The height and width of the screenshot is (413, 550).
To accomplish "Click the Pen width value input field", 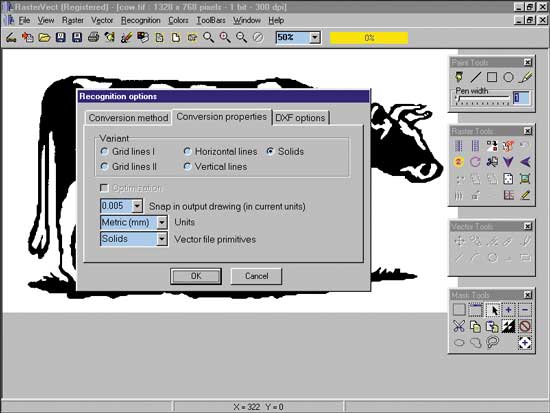I will point(521,98).
